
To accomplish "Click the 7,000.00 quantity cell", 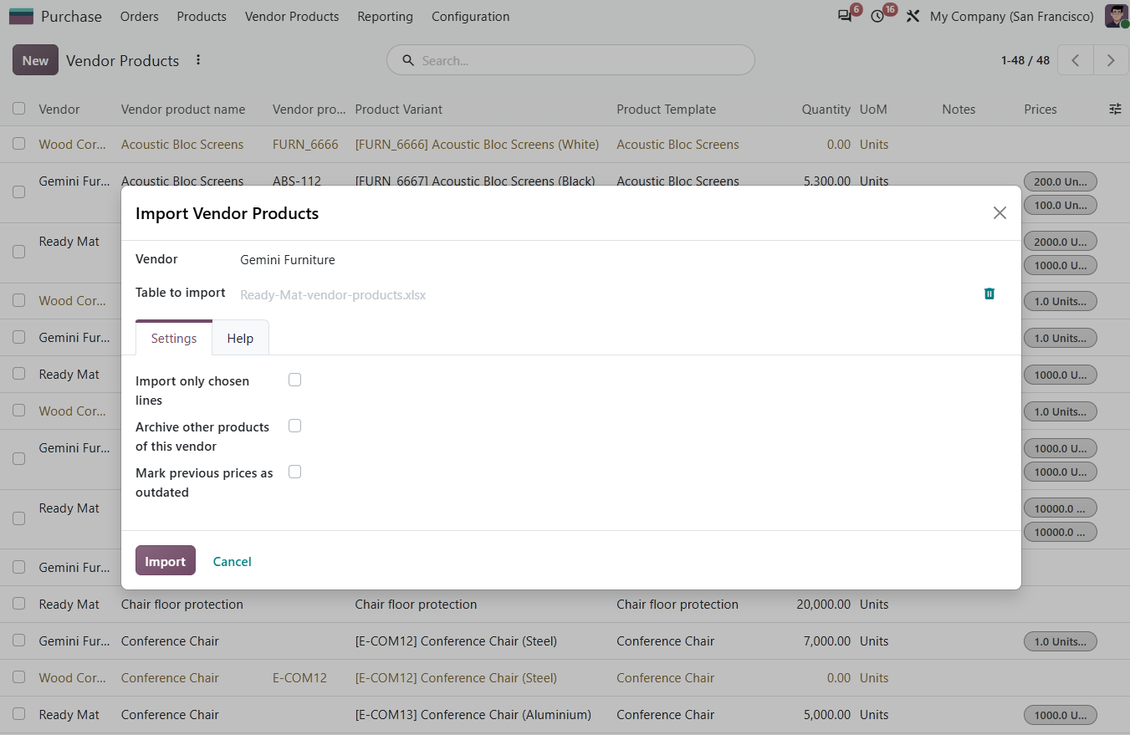I will click(x=827, y=641).
